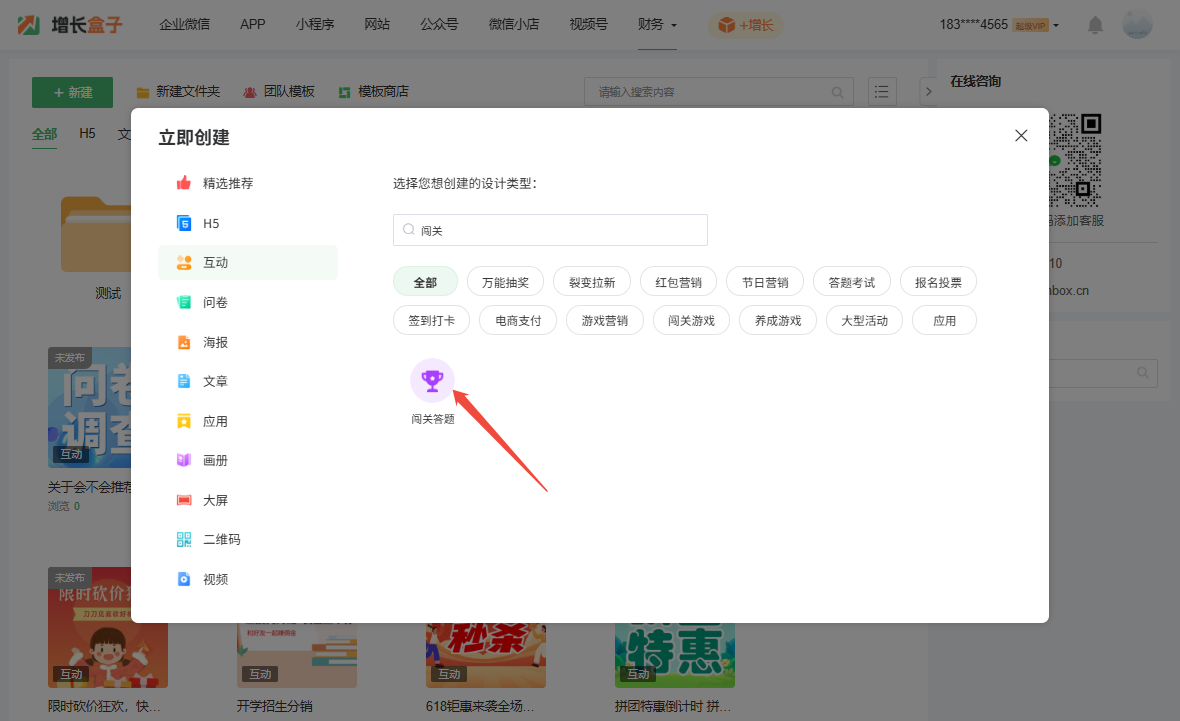
Task: Select the 全部 filter tag
Action: click(x=425, y=282)
